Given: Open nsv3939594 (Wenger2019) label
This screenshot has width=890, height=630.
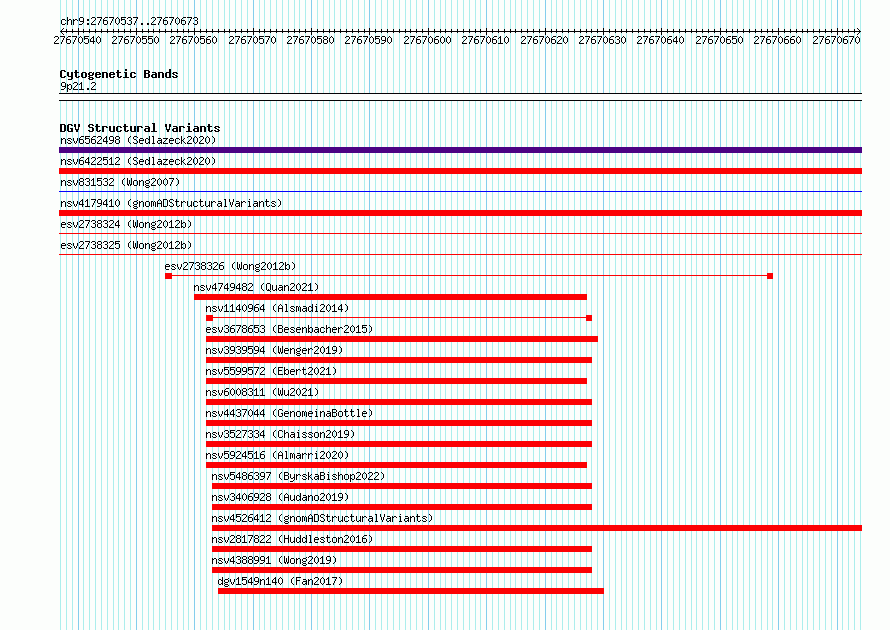Looking at the screenshot, I should tap(274, 350).
